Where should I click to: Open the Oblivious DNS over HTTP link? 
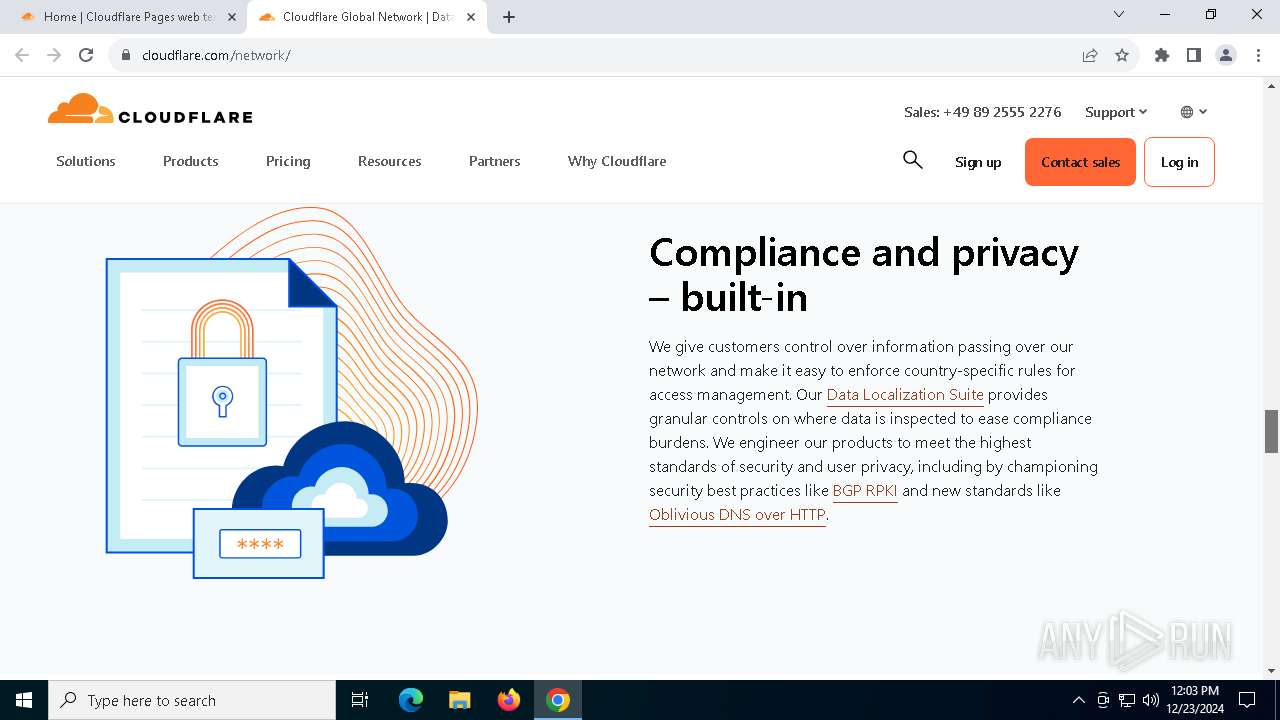pos(737,515)
